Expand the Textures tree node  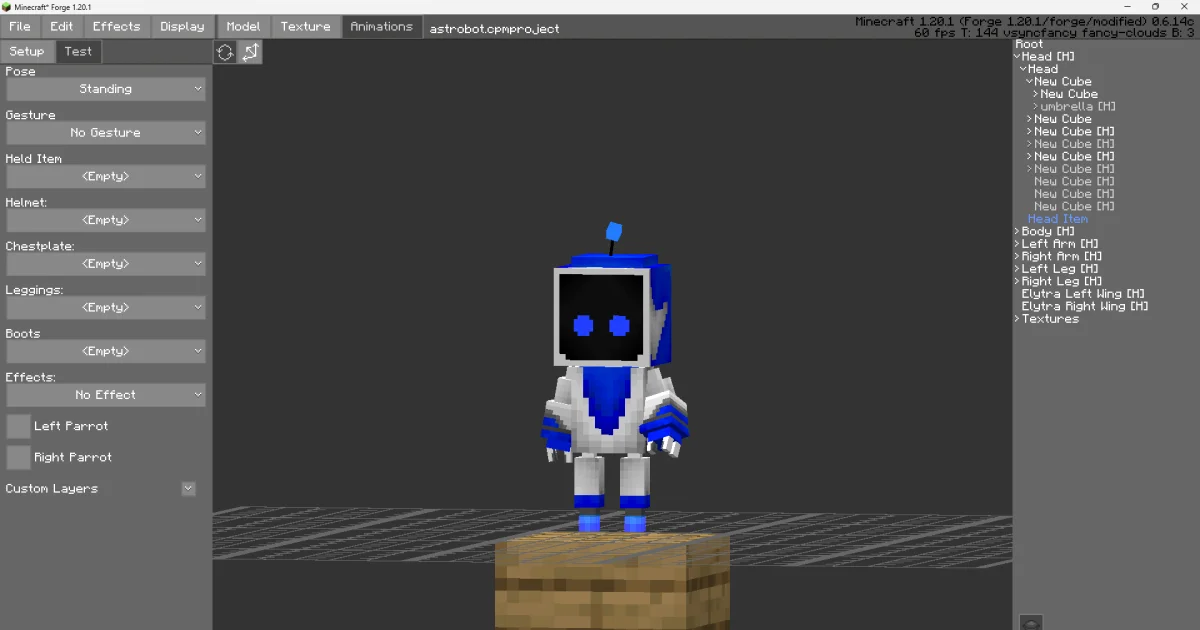click(1017, 318)
